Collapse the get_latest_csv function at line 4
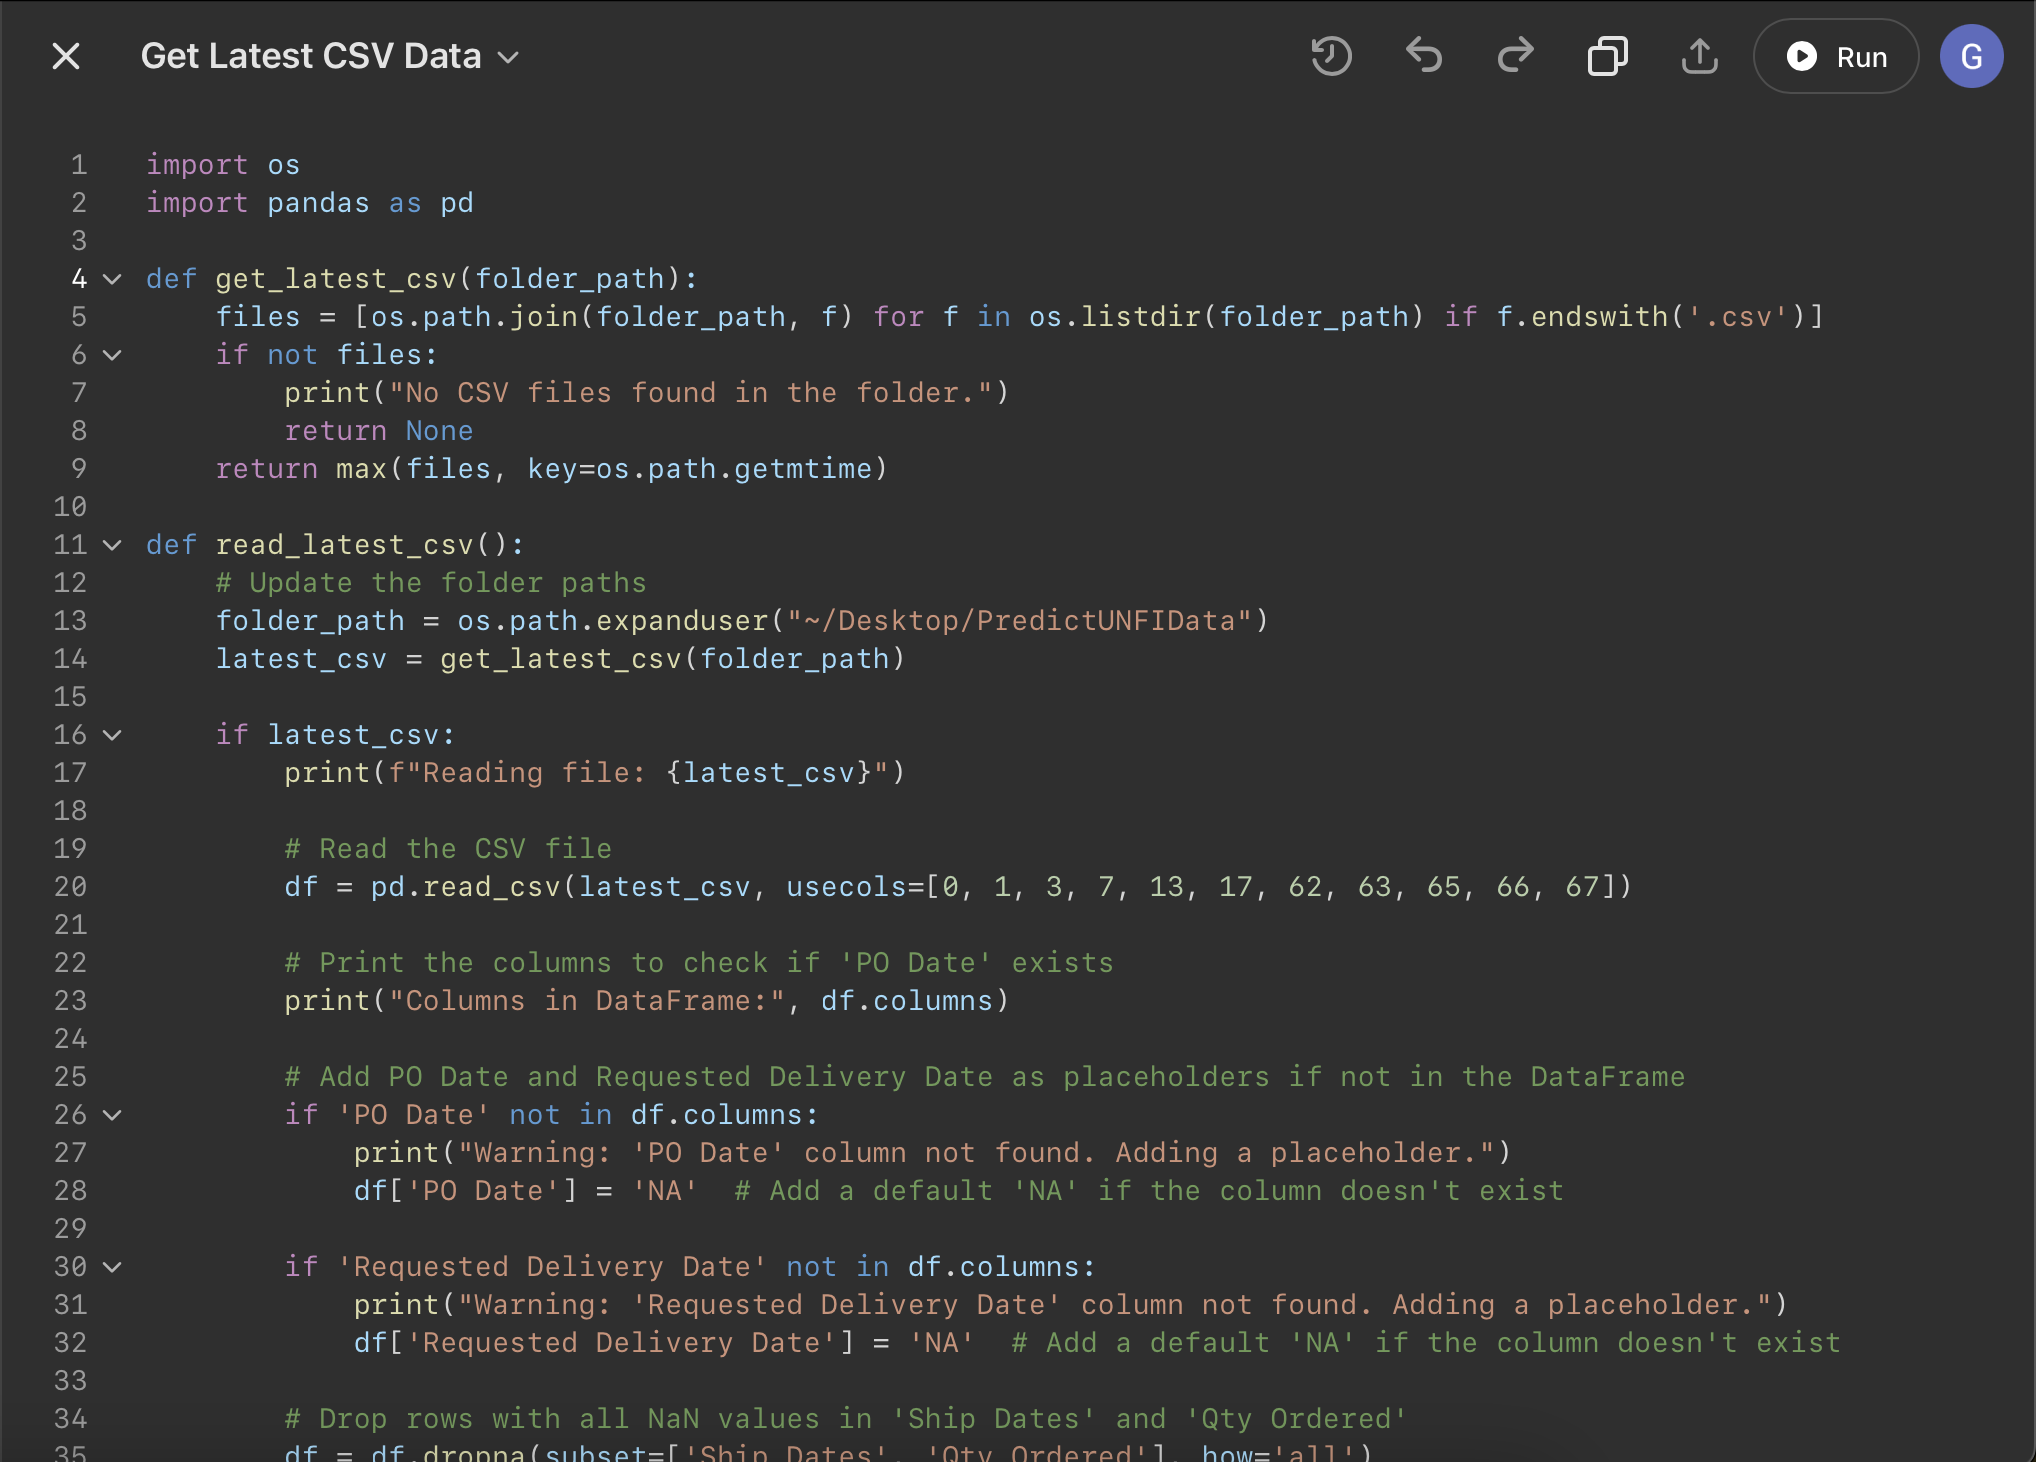Viewport: 2036px width, 1462px height. coord(113,279)
